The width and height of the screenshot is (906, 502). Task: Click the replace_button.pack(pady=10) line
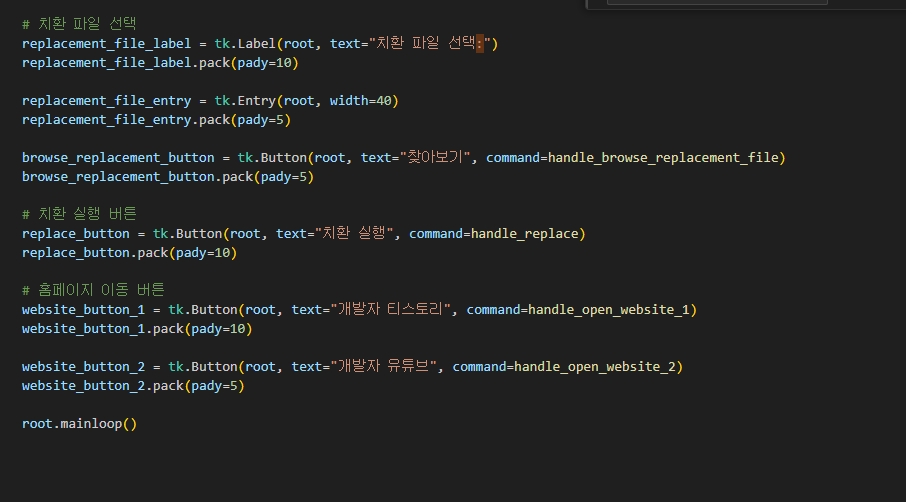tap(129, 252)
